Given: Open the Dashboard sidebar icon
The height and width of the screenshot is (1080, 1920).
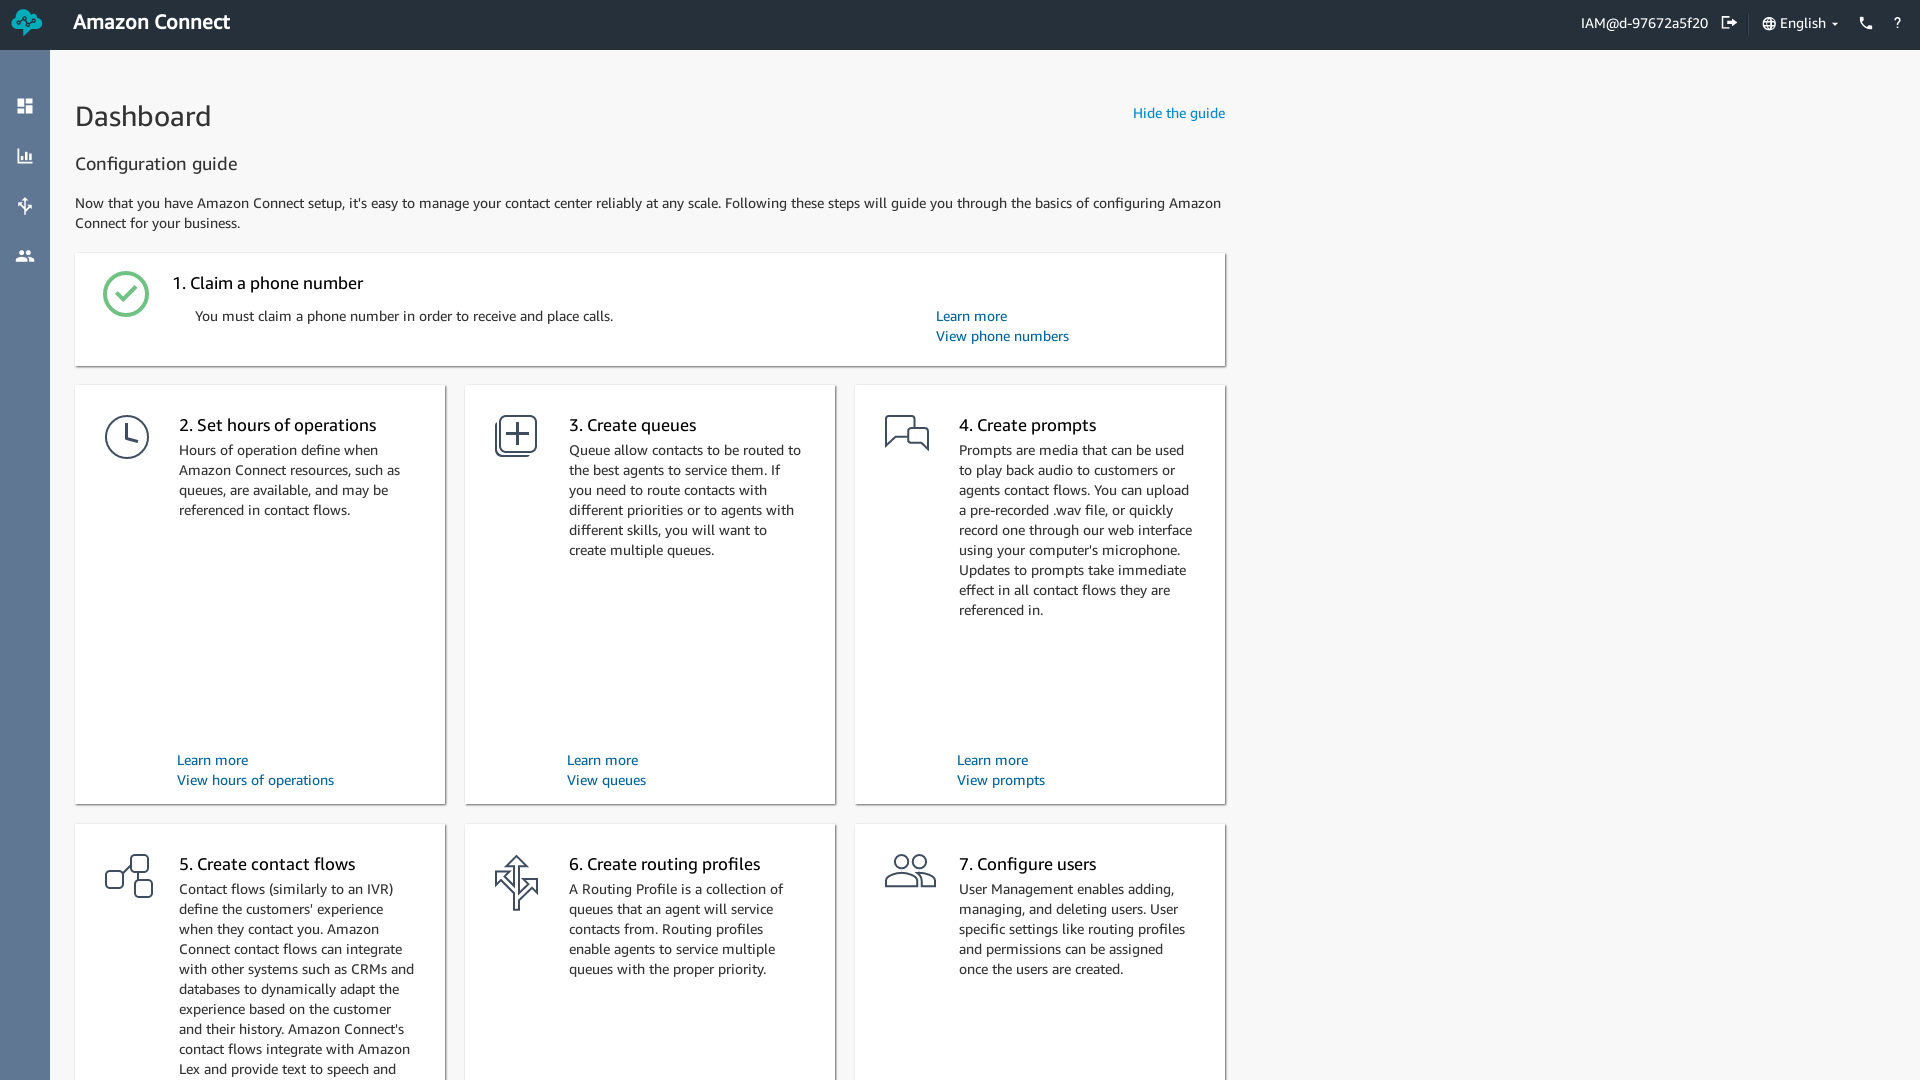Looking at the screenshot, I should click(25, 106).
